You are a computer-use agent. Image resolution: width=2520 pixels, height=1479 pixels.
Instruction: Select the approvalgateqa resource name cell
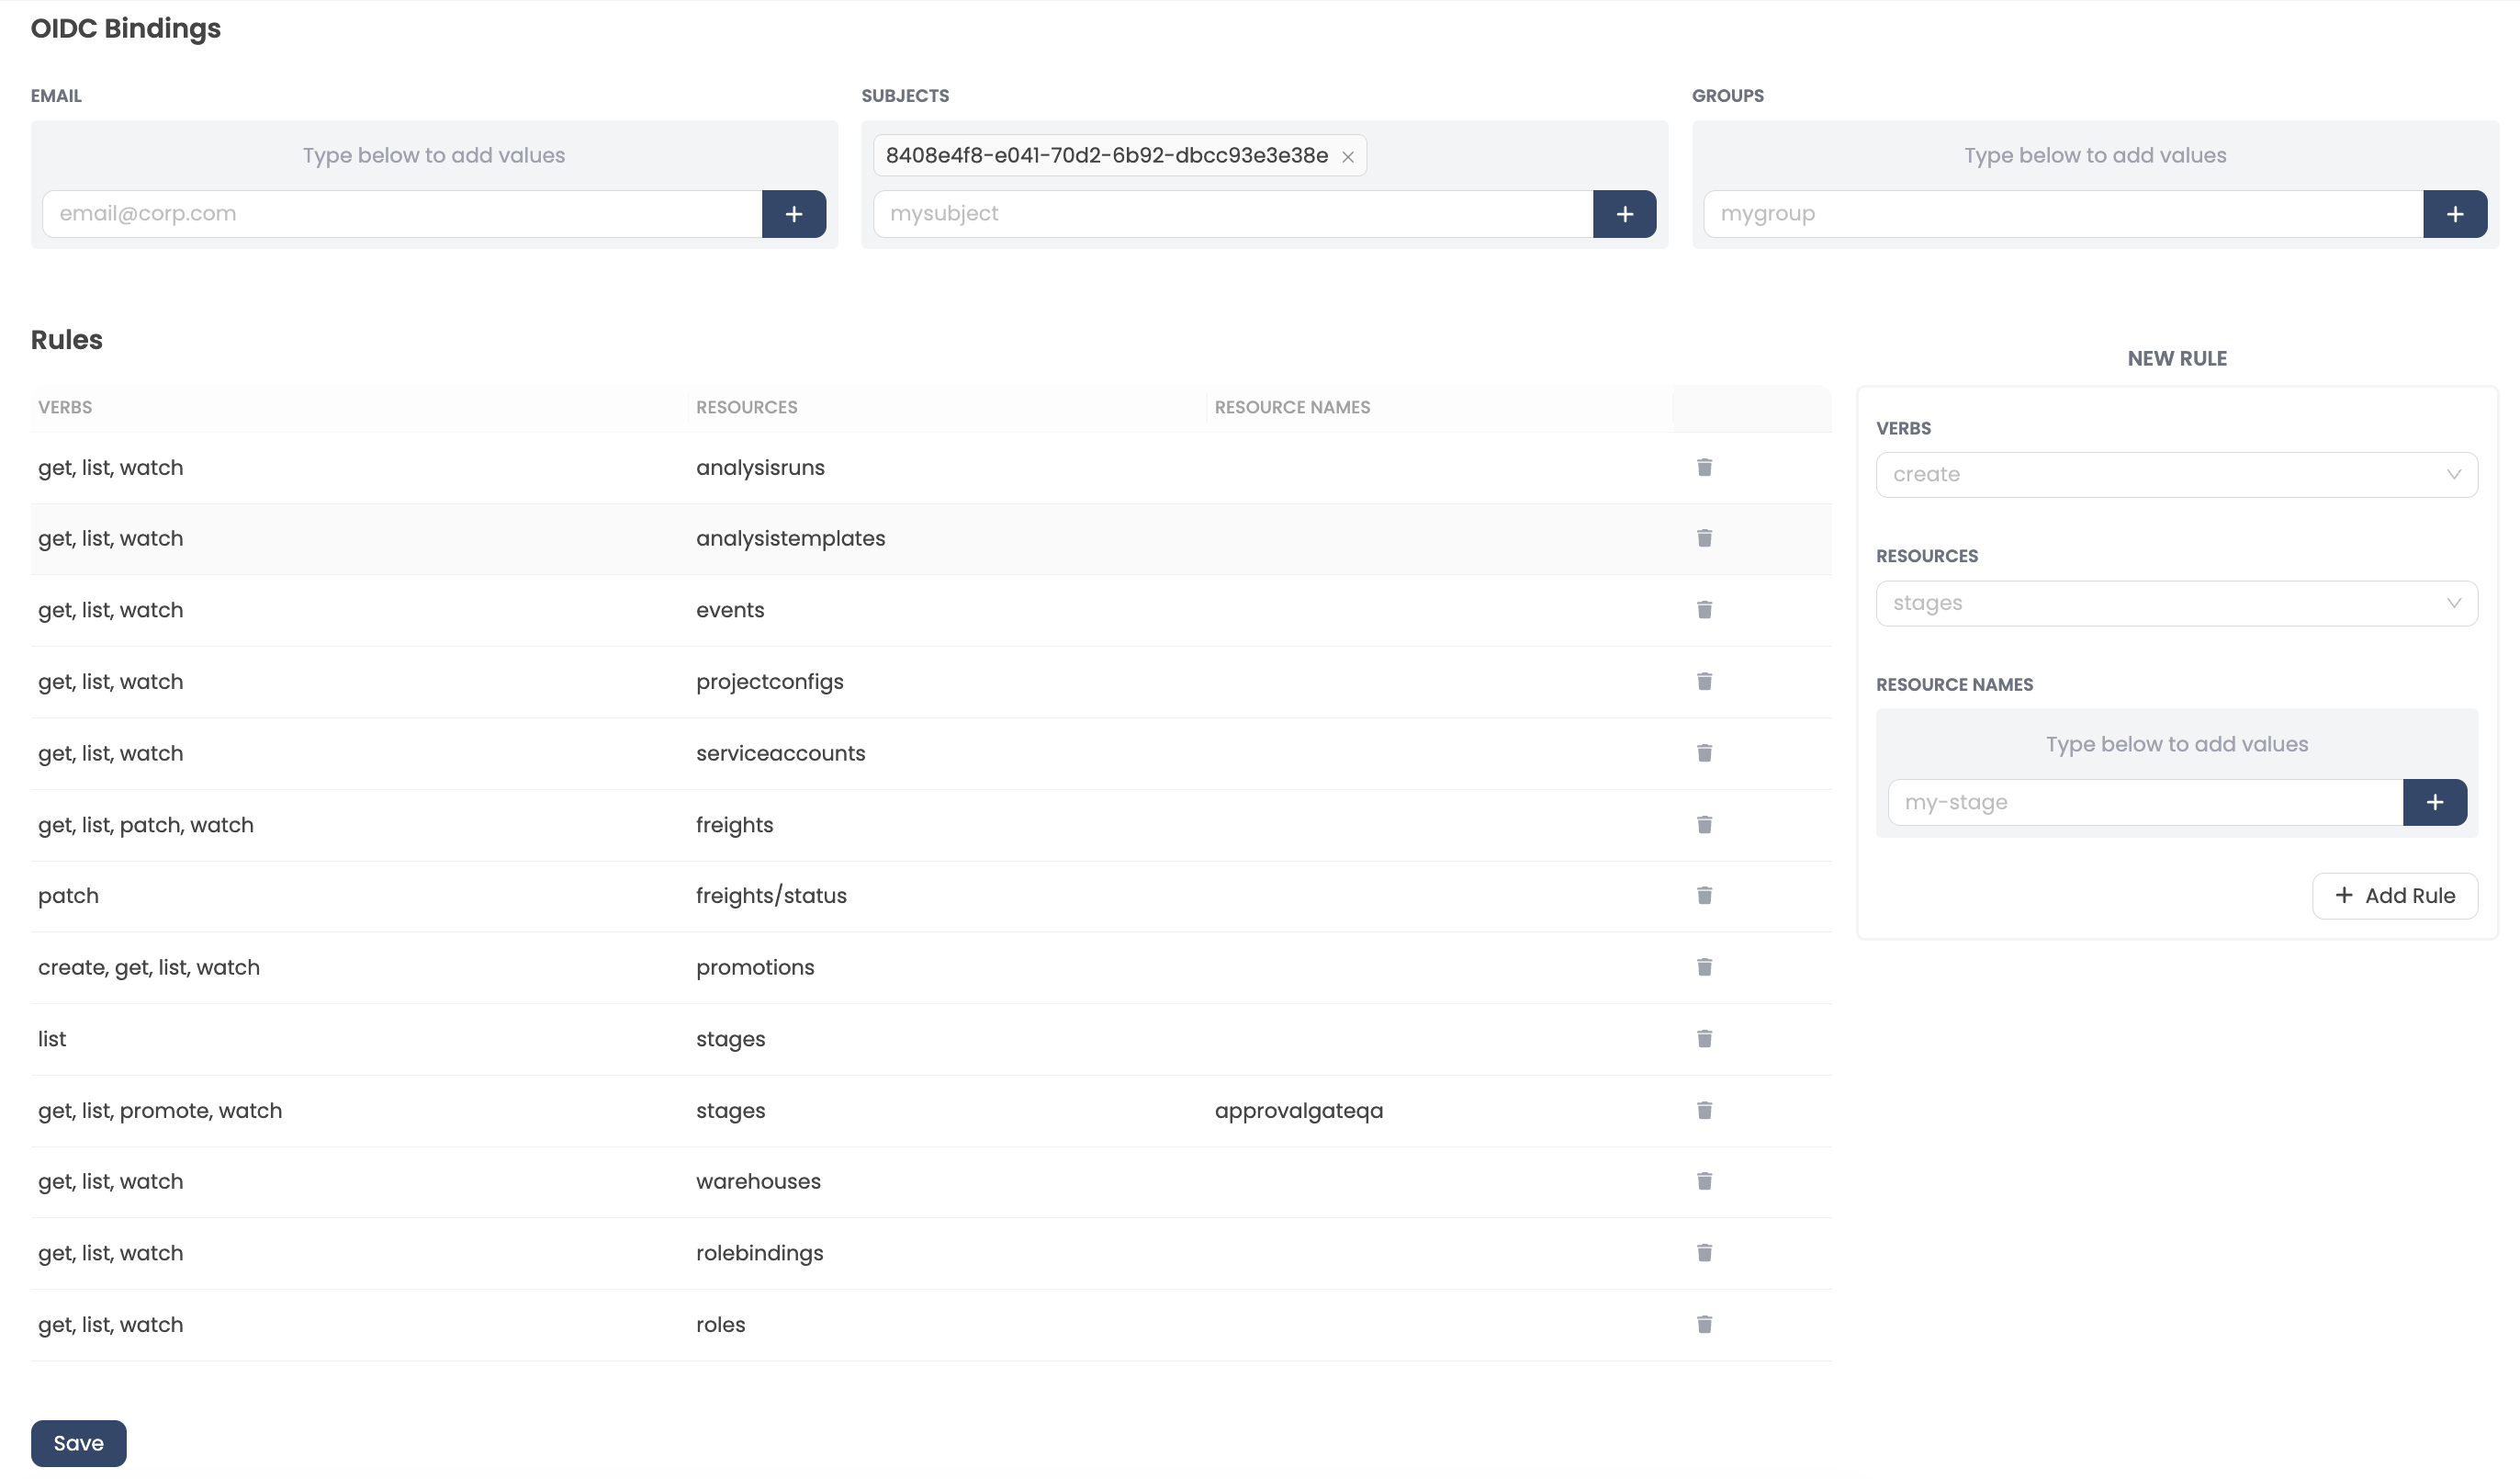pyautogui.click(x=1298, y=1111)
